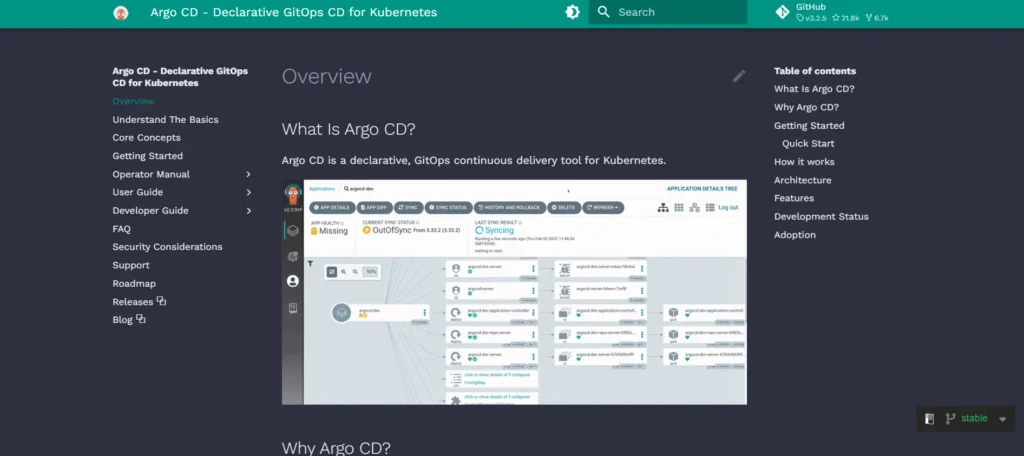This screenshot has width=1024, height=456.
Task: Click the edit page pencil icon
Action: pos(739,76)
